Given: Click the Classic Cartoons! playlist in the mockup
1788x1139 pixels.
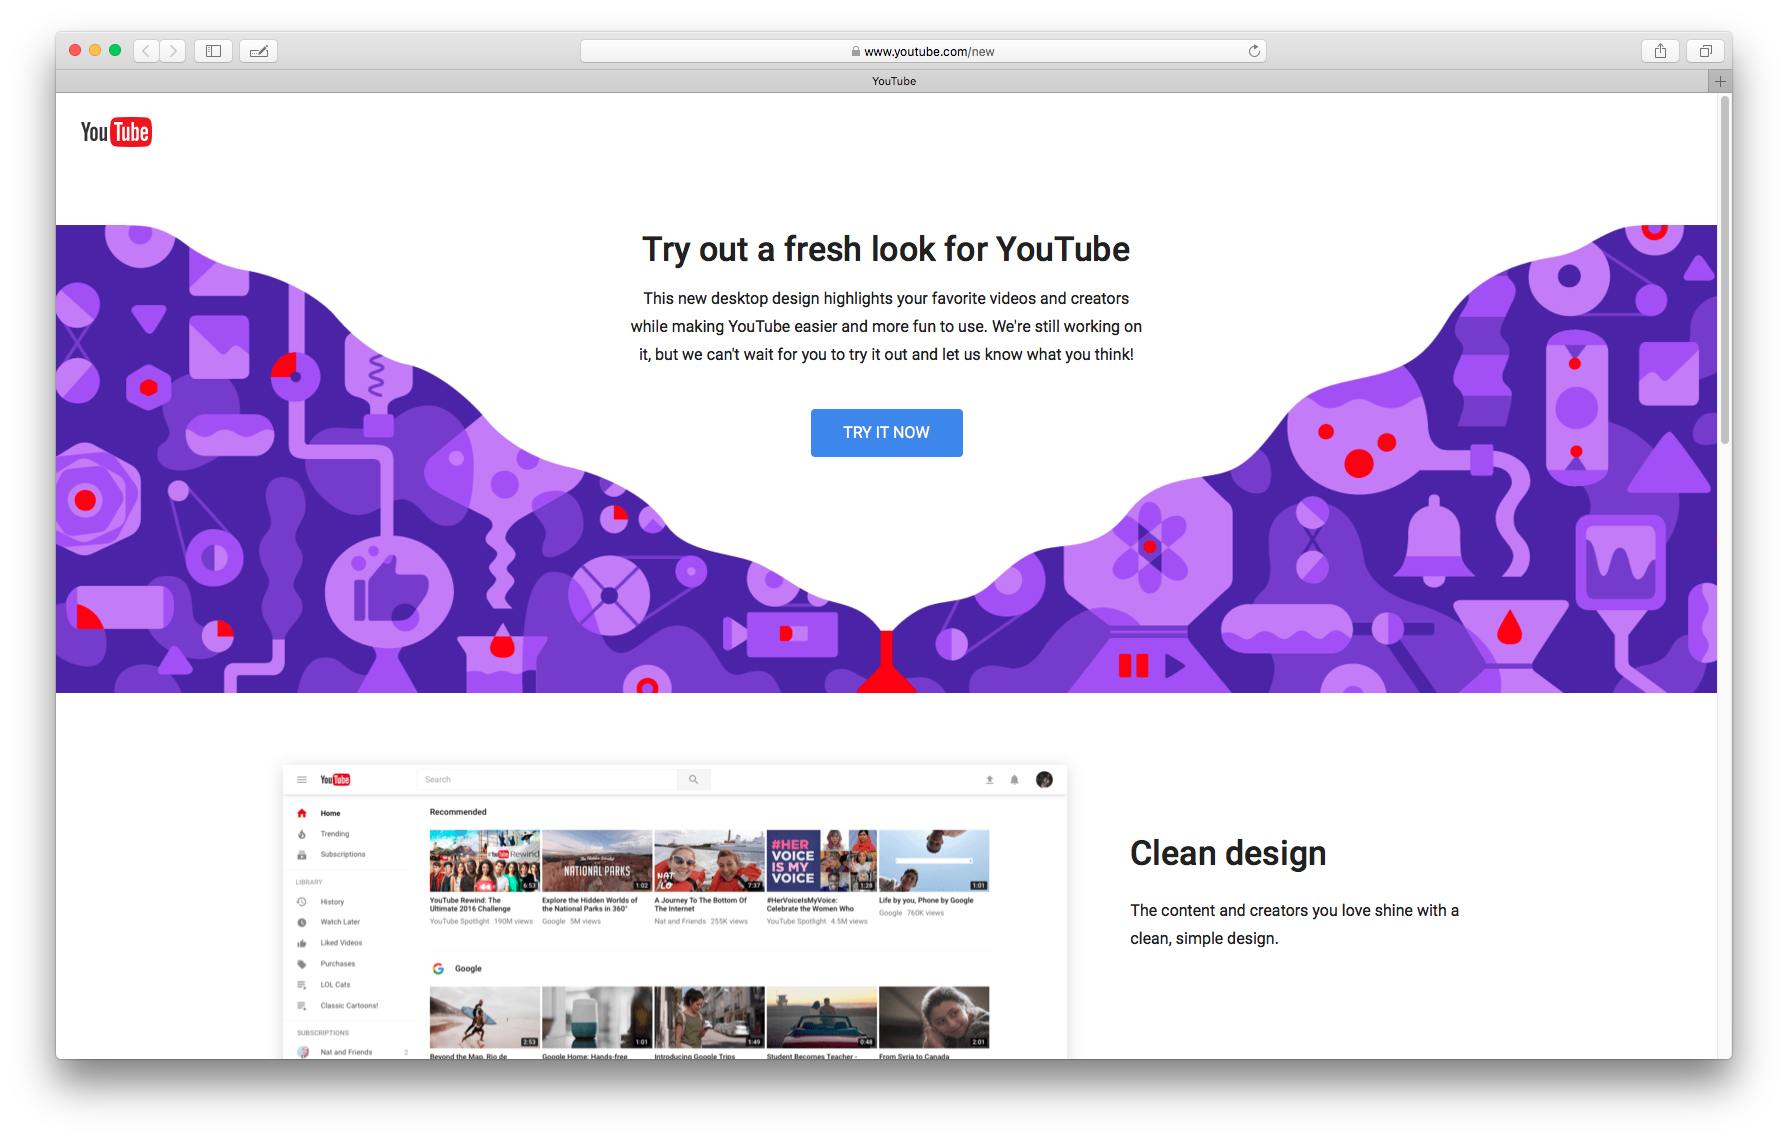Looking at the screenshot, I should coord(348,1006).
